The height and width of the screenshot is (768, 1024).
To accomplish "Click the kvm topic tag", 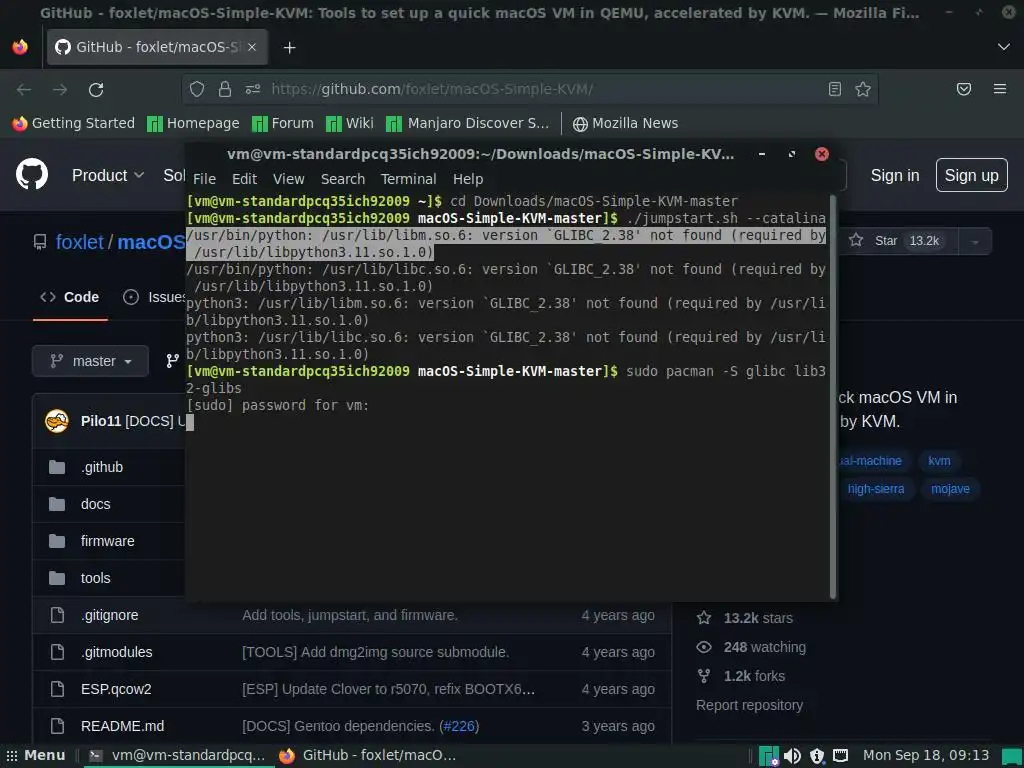I will coord(939,461).
